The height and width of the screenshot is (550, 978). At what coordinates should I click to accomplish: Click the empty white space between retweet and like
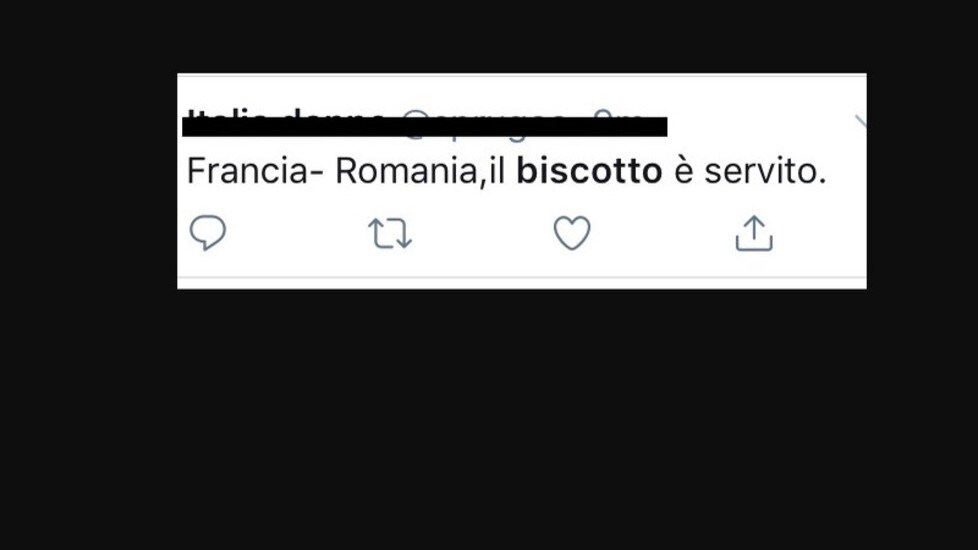click(x=482, y=233)
